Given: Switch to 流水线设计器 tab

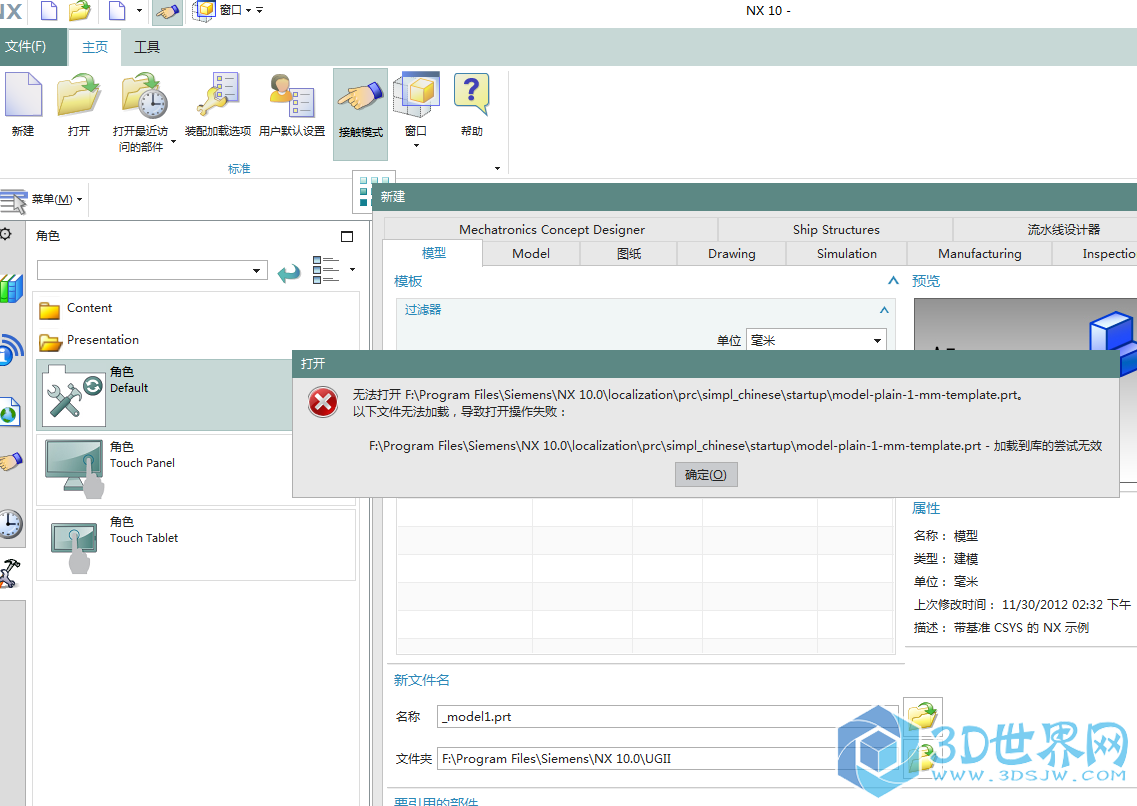Looking at the screenshot, I should tap(1063, 230).
